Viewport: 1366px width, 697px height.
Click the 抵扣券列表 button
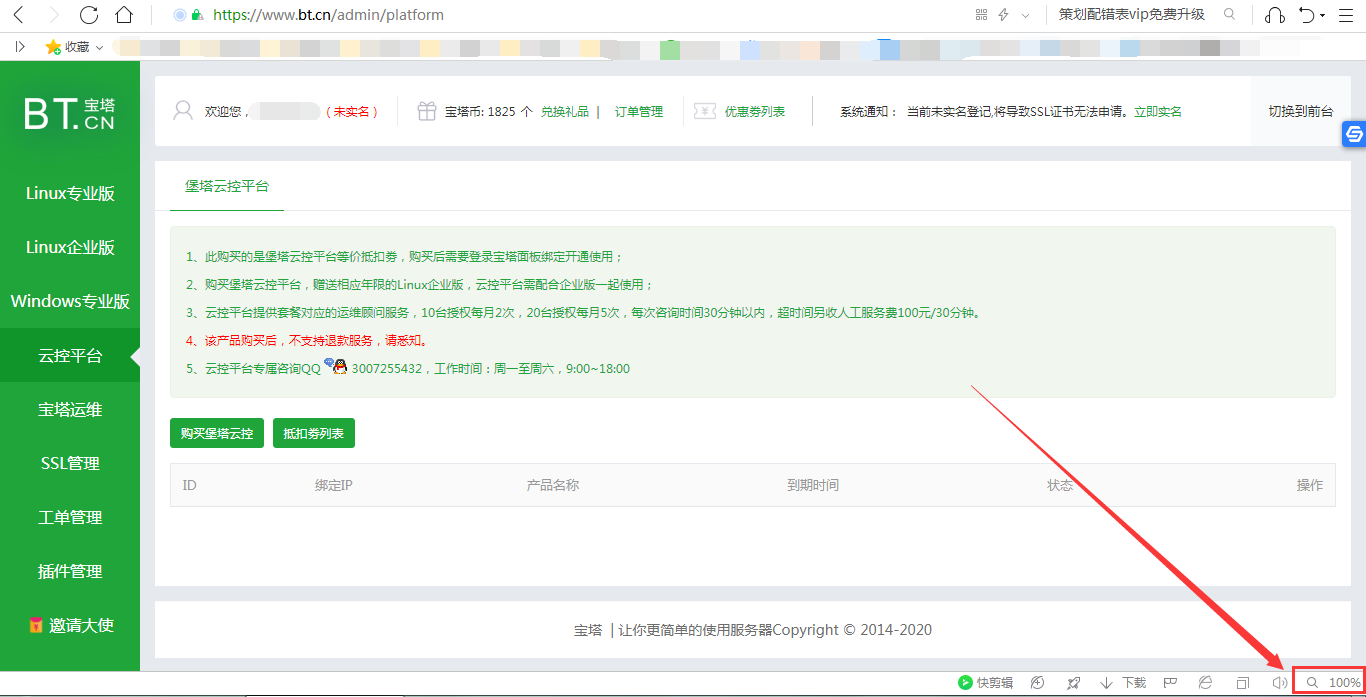(x=314, y=434)
